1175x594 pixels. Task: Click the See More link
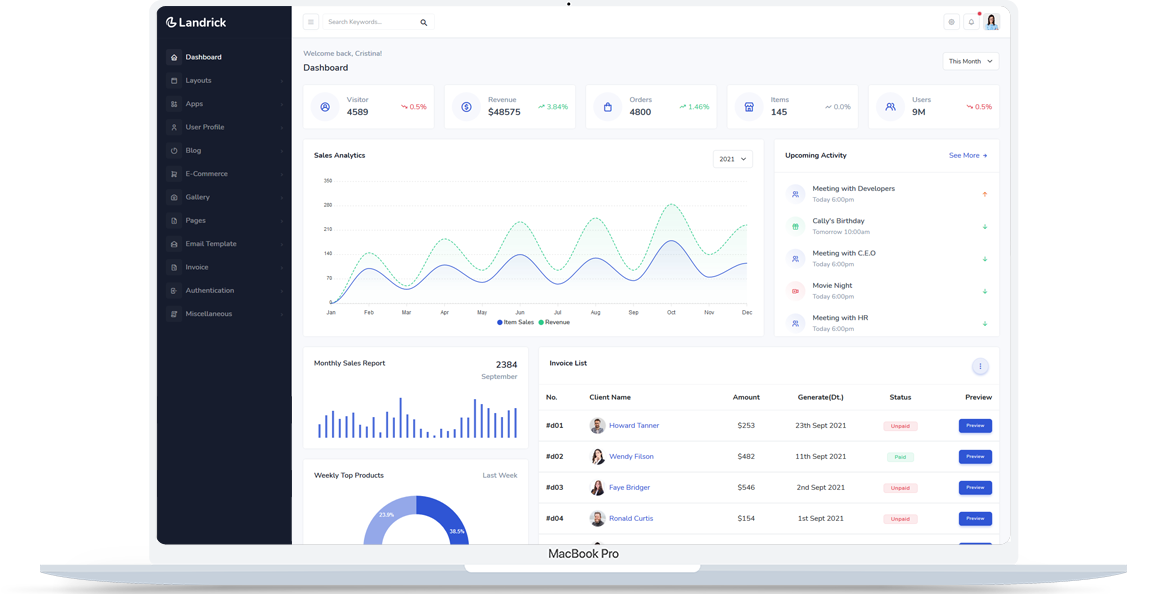tap(967, 156)
